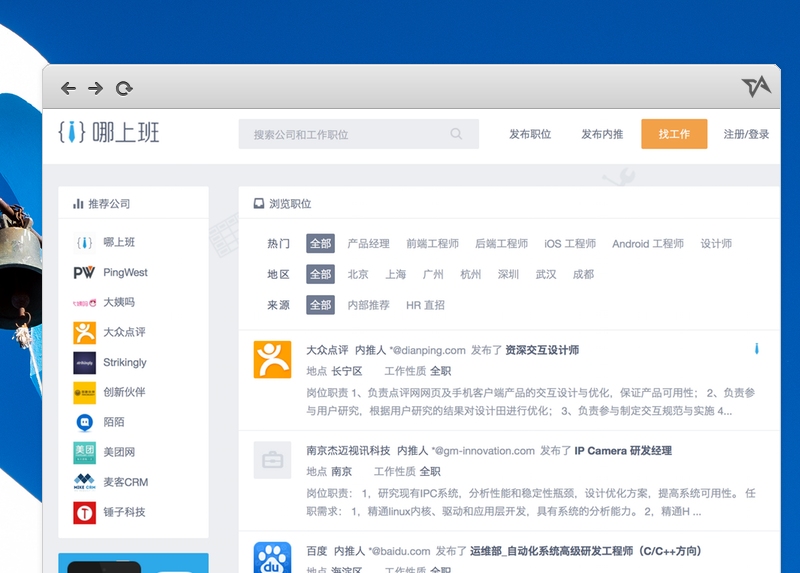Select 全部 in the 来源 filter row
Screen dimensions: 800x573
[x=320, y=305]
